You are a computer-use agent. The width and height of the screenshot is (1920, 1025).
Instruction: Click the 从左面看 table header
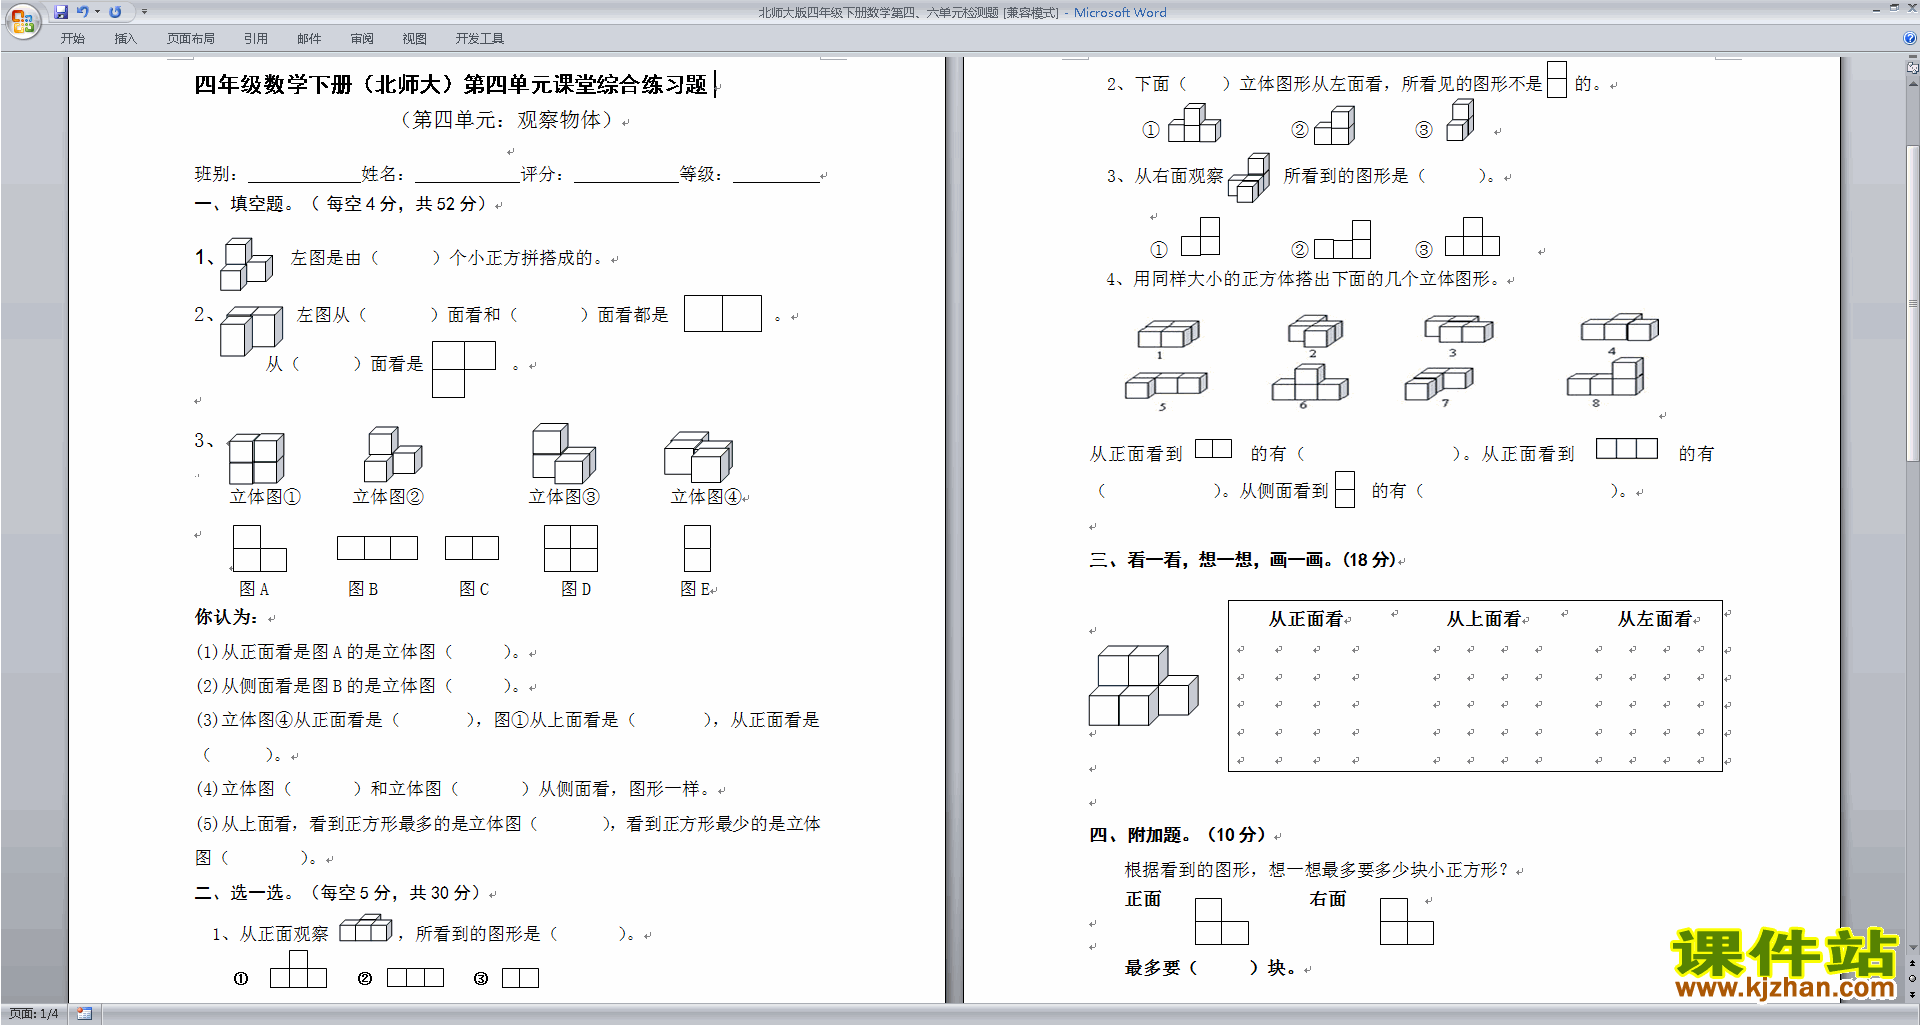tap(1655, 620)
